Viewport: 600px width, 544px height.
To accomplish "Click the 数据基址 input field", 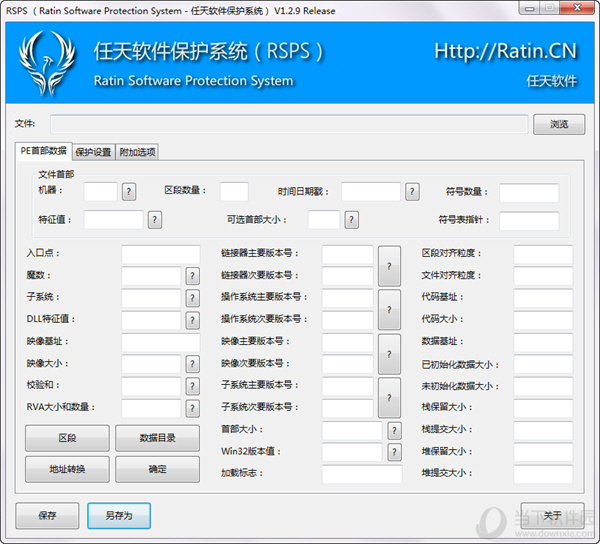I will (x=543, y=342).
